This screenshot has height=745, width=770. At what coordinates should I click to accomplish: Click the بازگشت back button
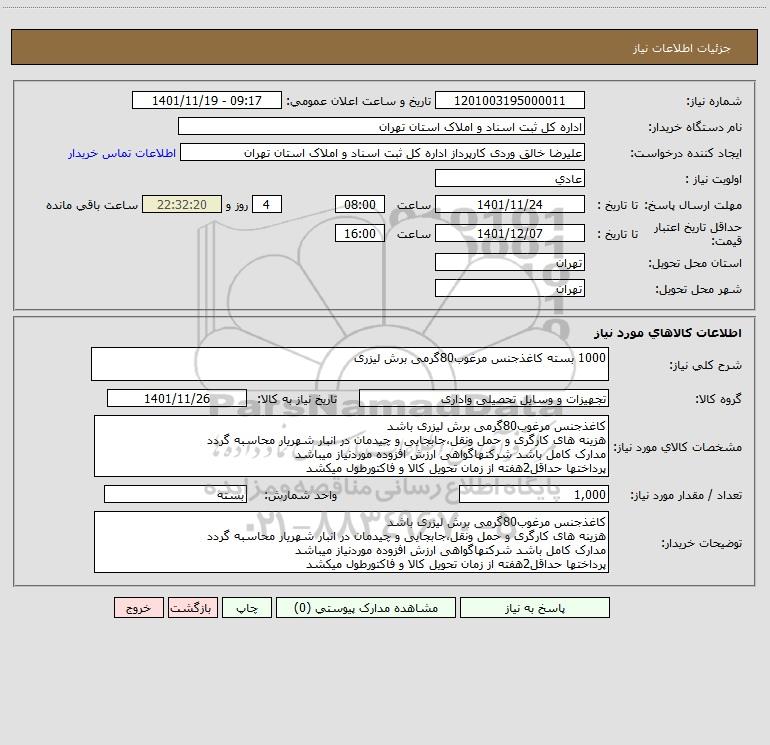coord(192,608)
